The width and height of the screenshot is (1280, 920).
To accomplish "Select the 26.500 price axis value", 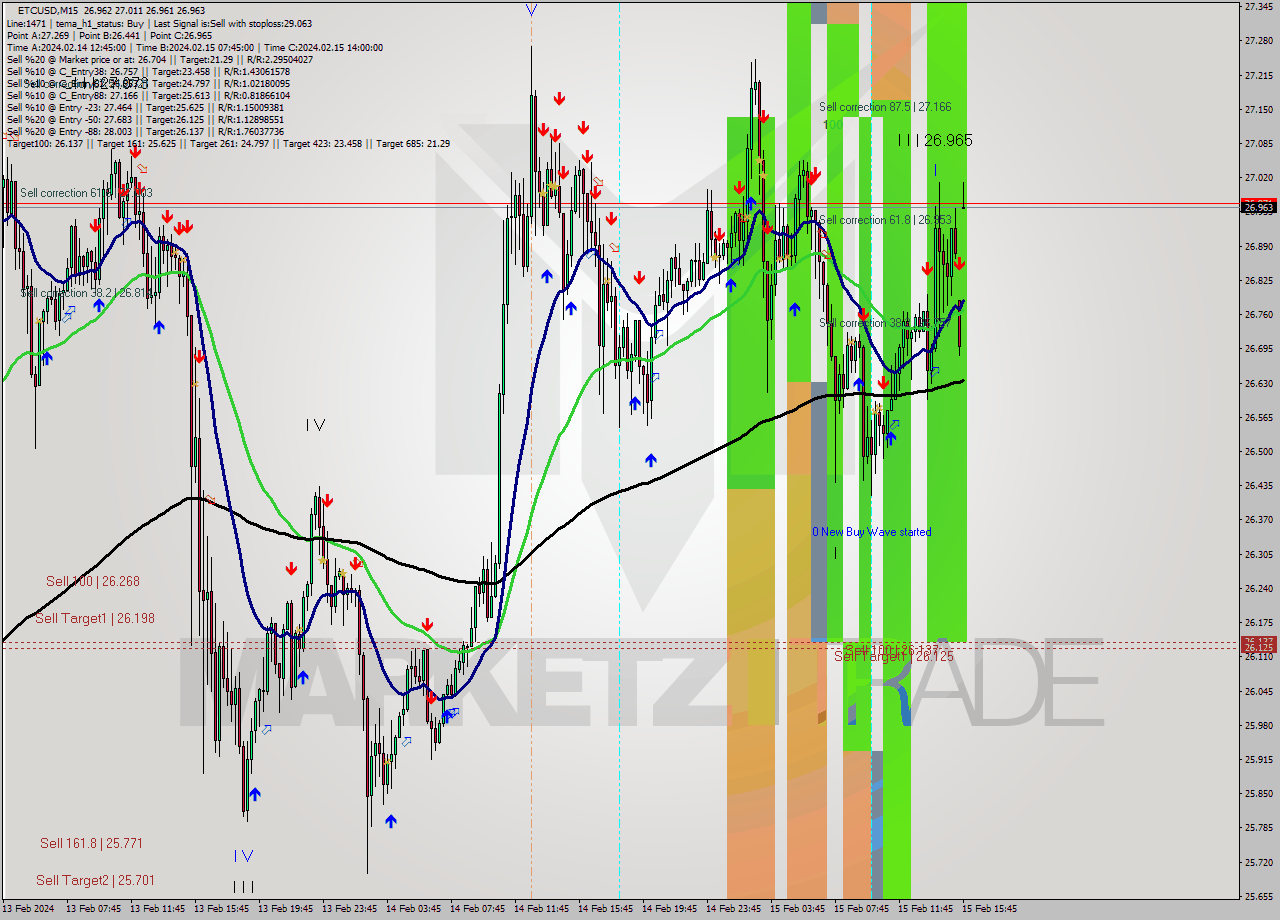I will tap(1258, 451).
